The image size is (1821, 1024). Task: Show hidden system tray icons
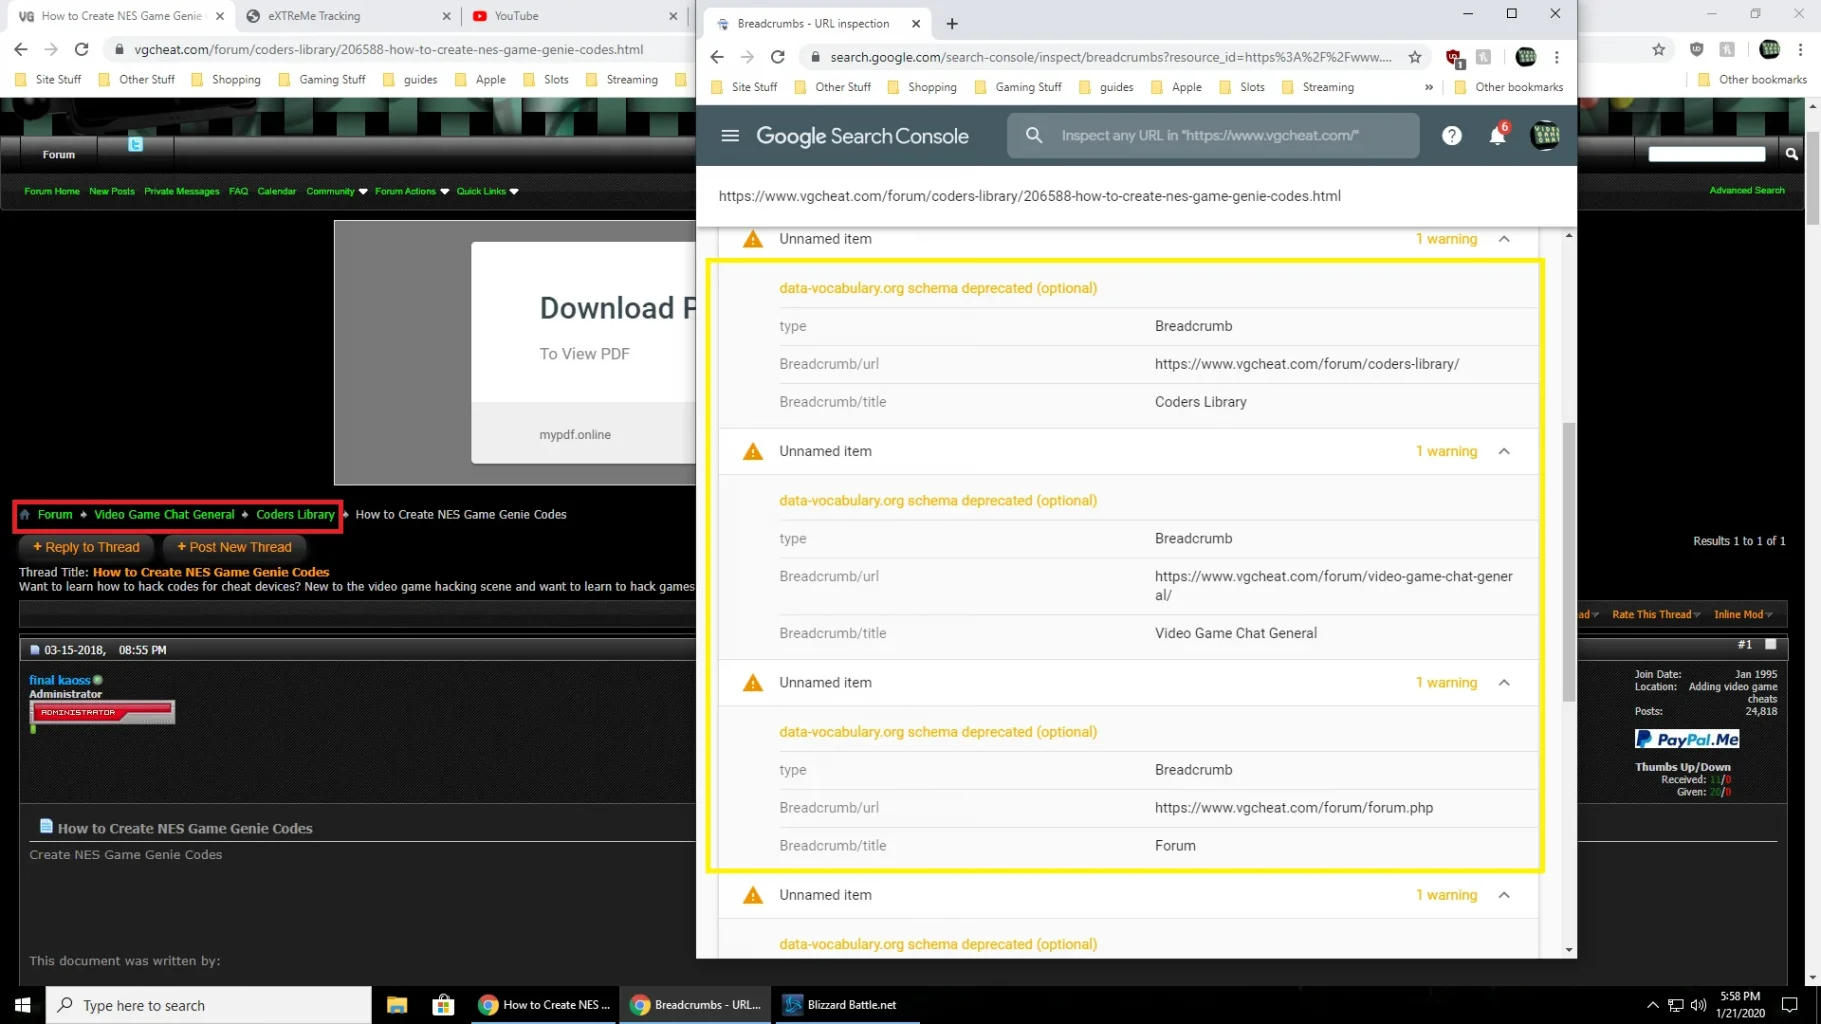pyautogui.click(x=1652, y=1005)
